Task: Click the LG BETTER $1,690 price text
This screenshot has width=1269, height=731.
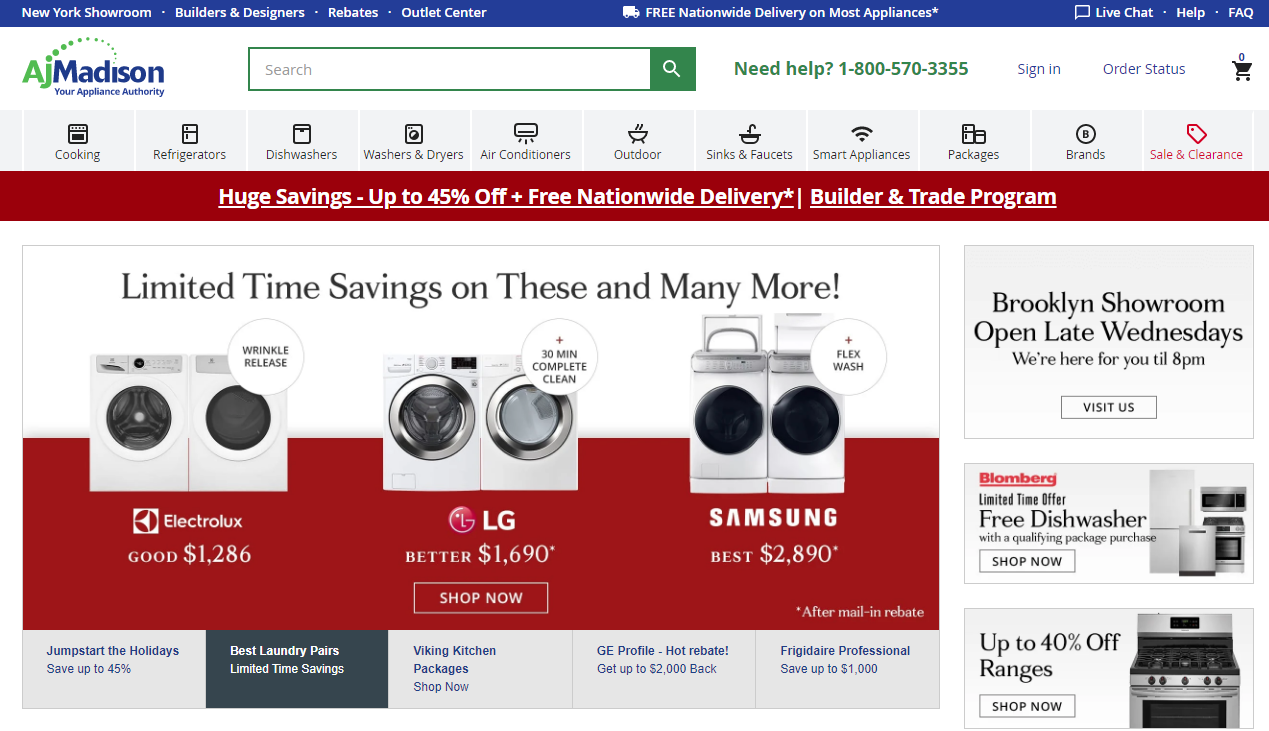Action: 480,555
